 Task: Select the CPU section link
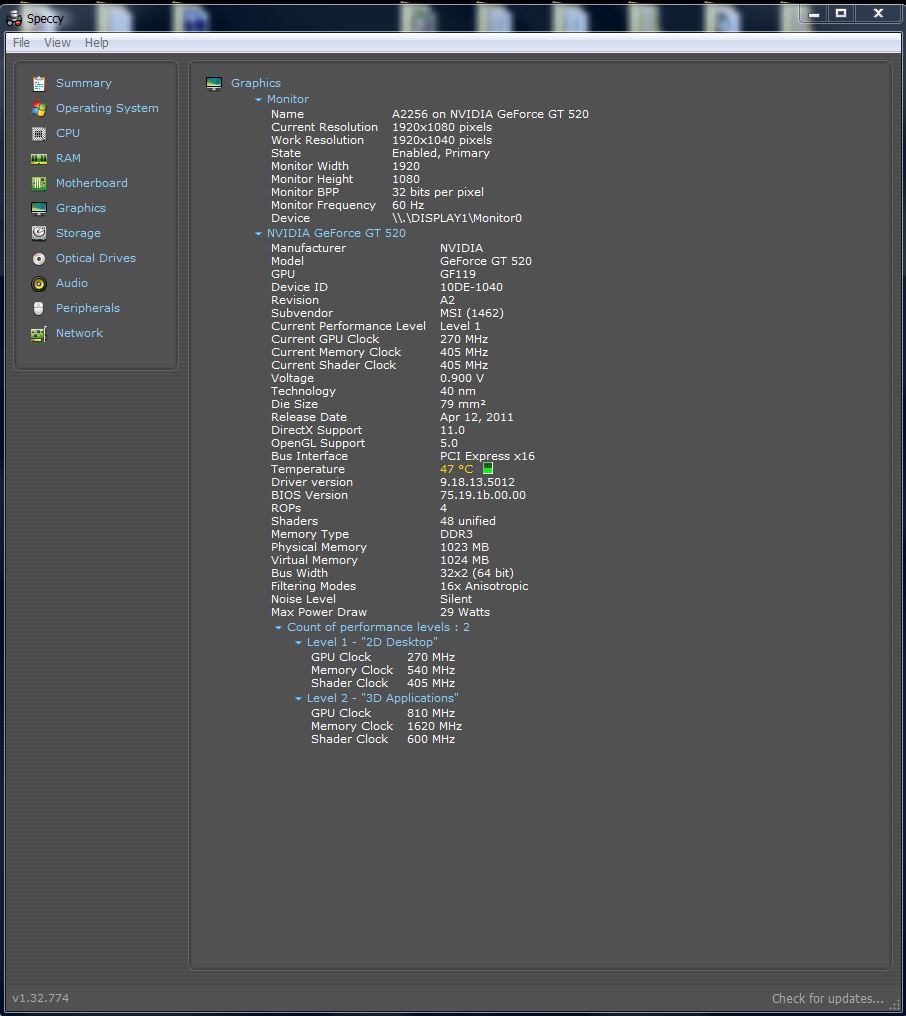(x=67, y=133)
